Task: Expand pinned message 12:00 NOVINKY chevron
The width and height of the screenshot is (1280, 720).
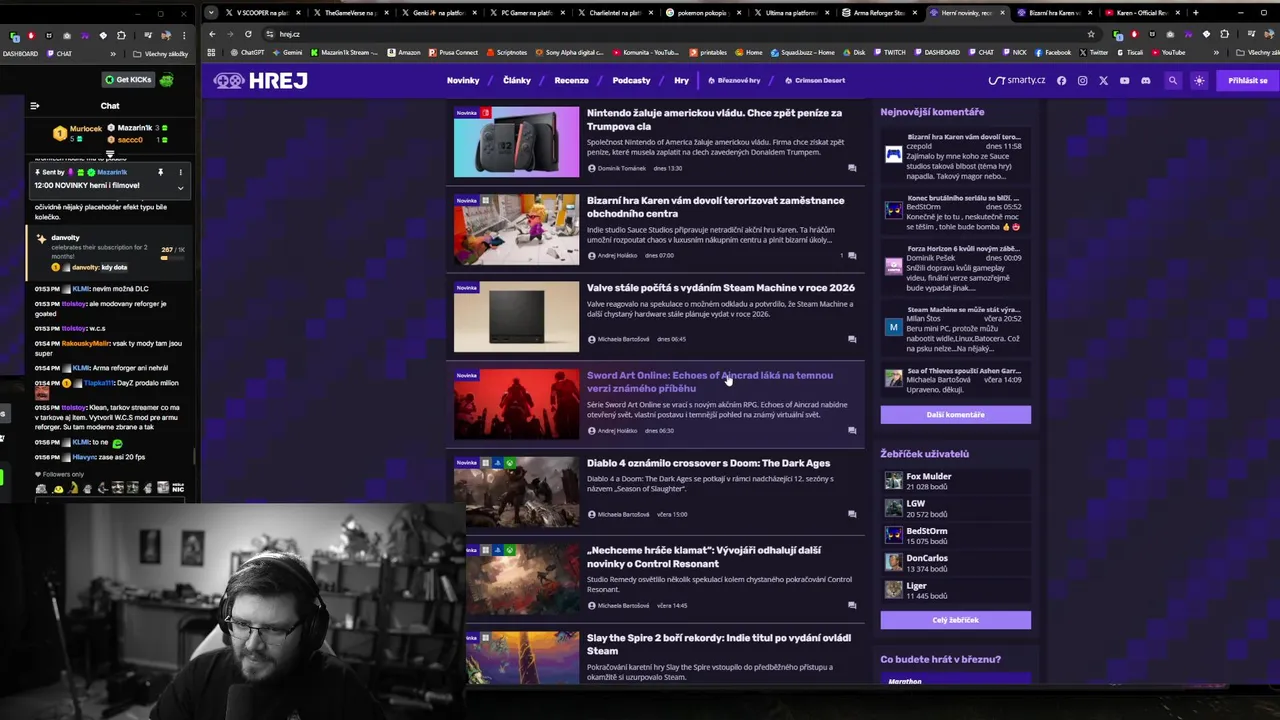Action: (180, 187)
